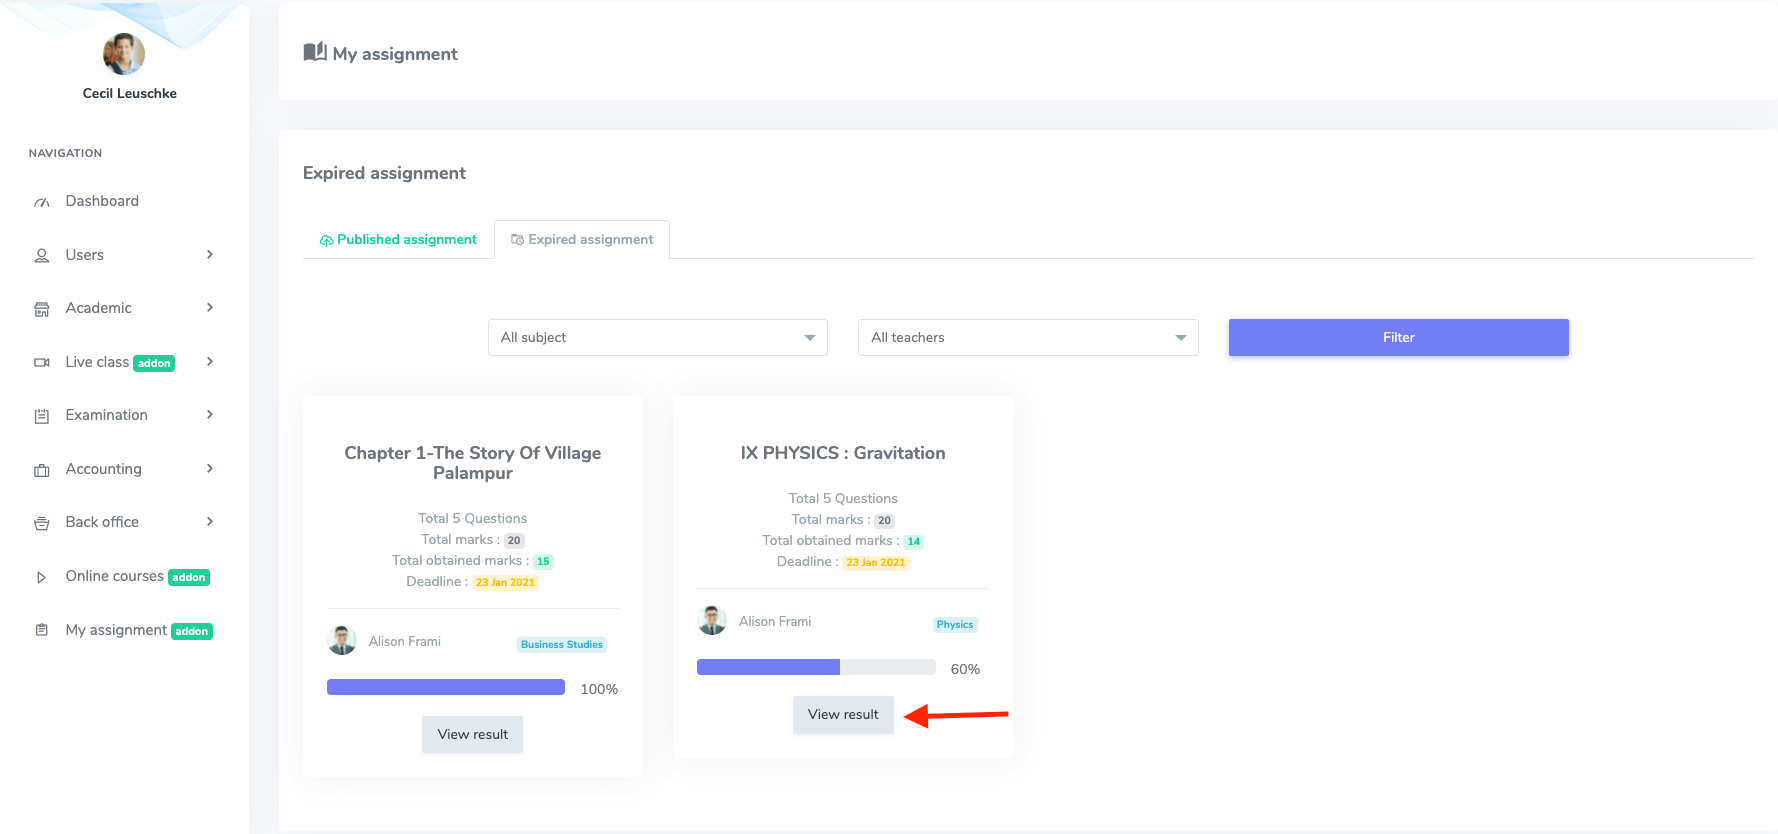The image size is (1778, 834).
Task: Expand the Users submenu chevron
Action: click(210, 255)
